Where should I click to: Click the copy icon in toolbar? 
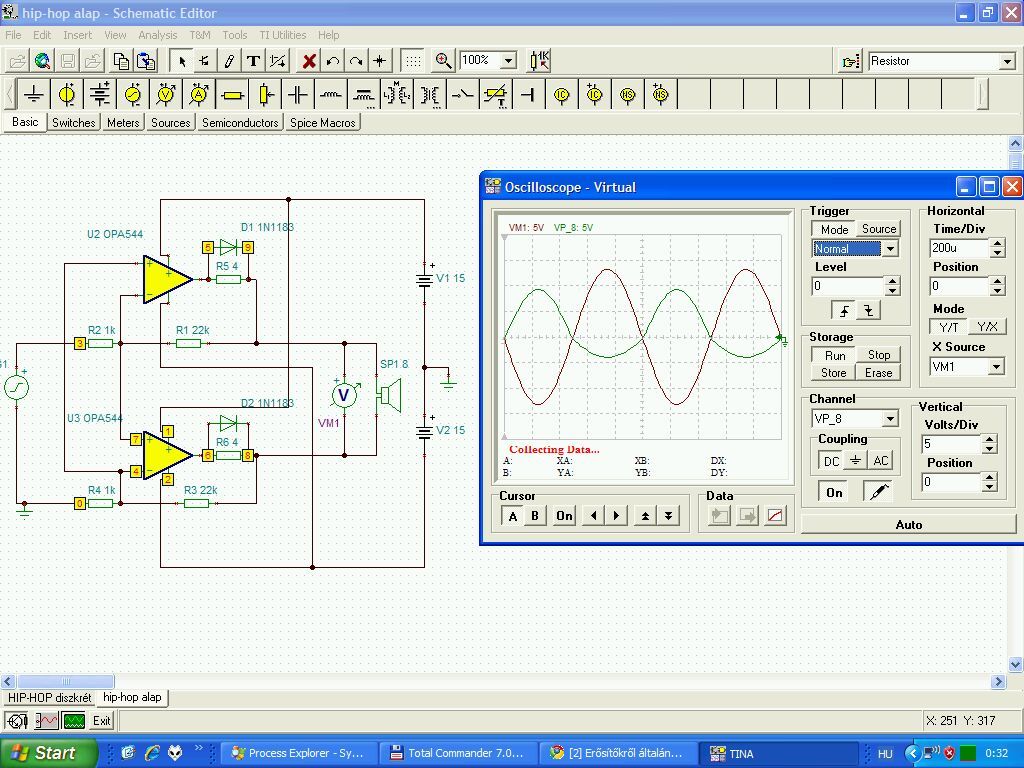point(121,61)
